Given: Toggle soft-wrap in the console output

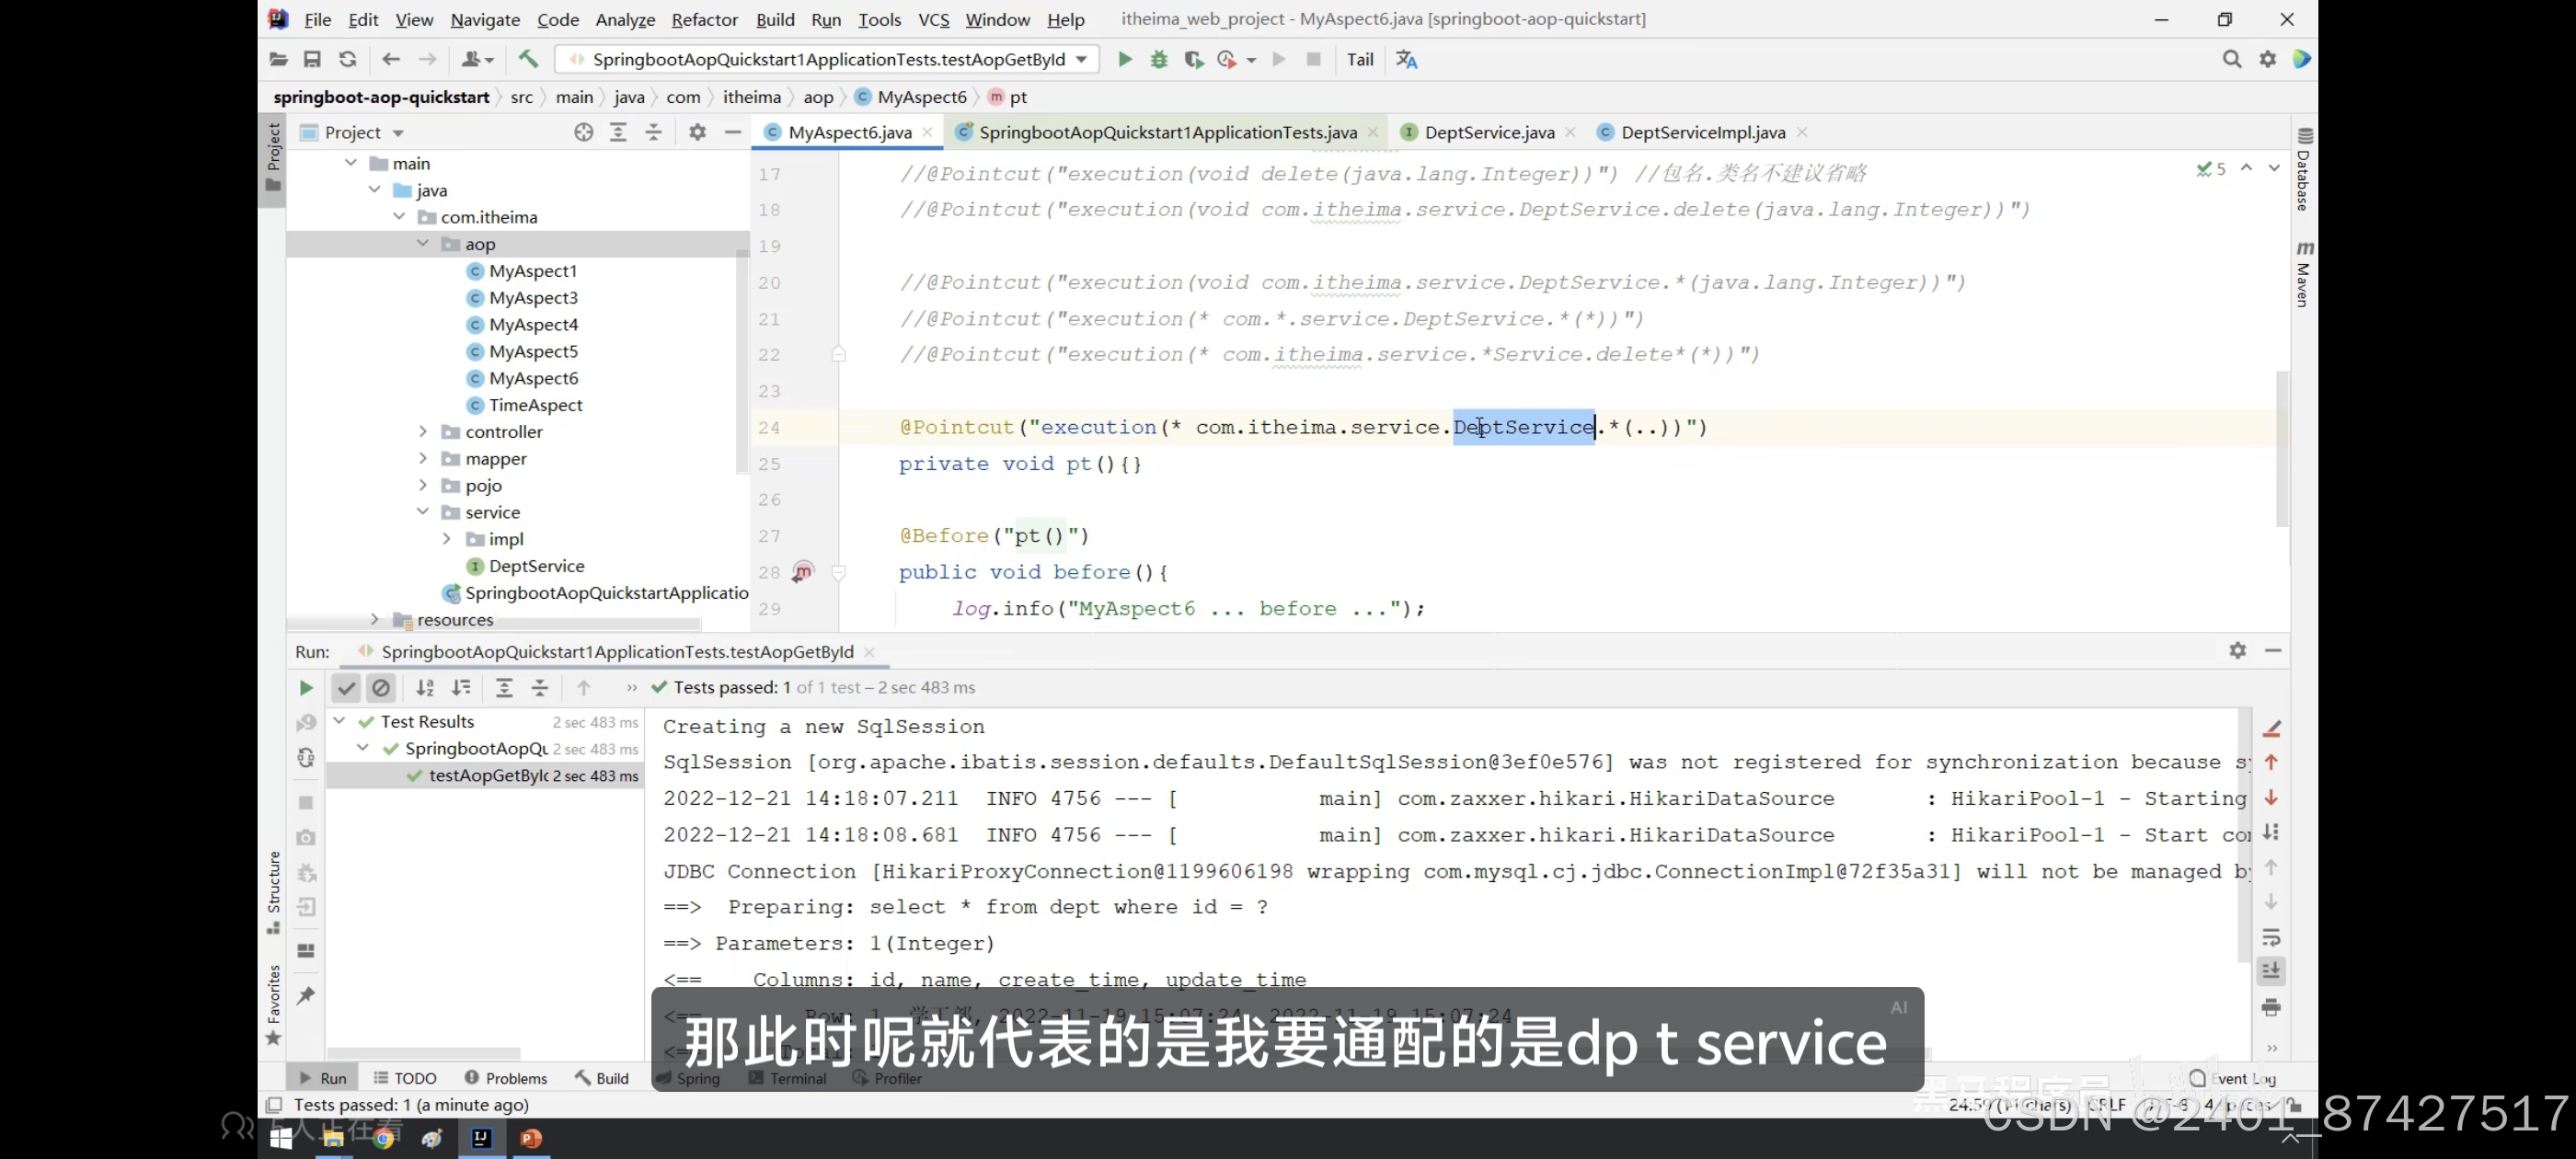Looking at the screenshot, I should point(2271,938).
